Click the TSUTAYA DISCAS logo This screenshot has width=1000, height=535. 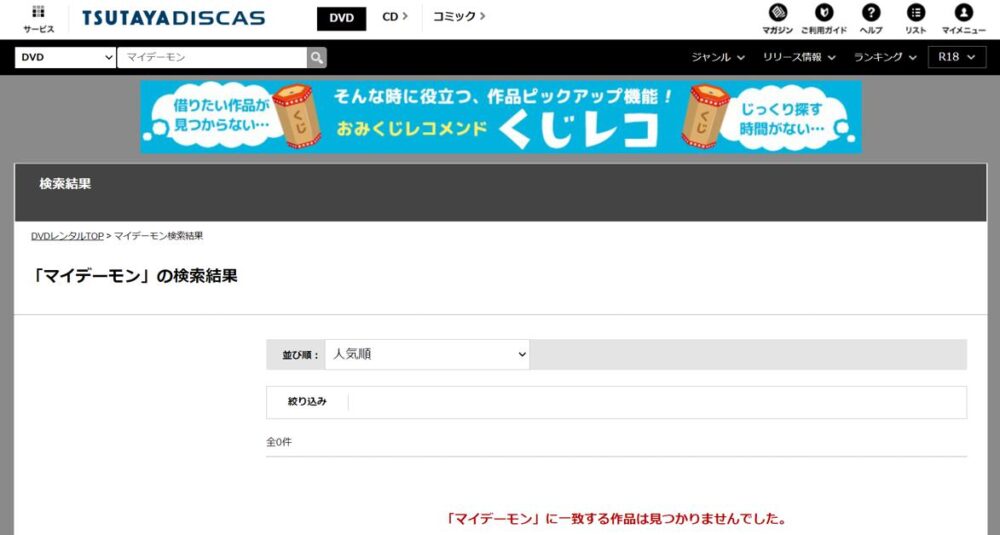click(x=173, y=18)
